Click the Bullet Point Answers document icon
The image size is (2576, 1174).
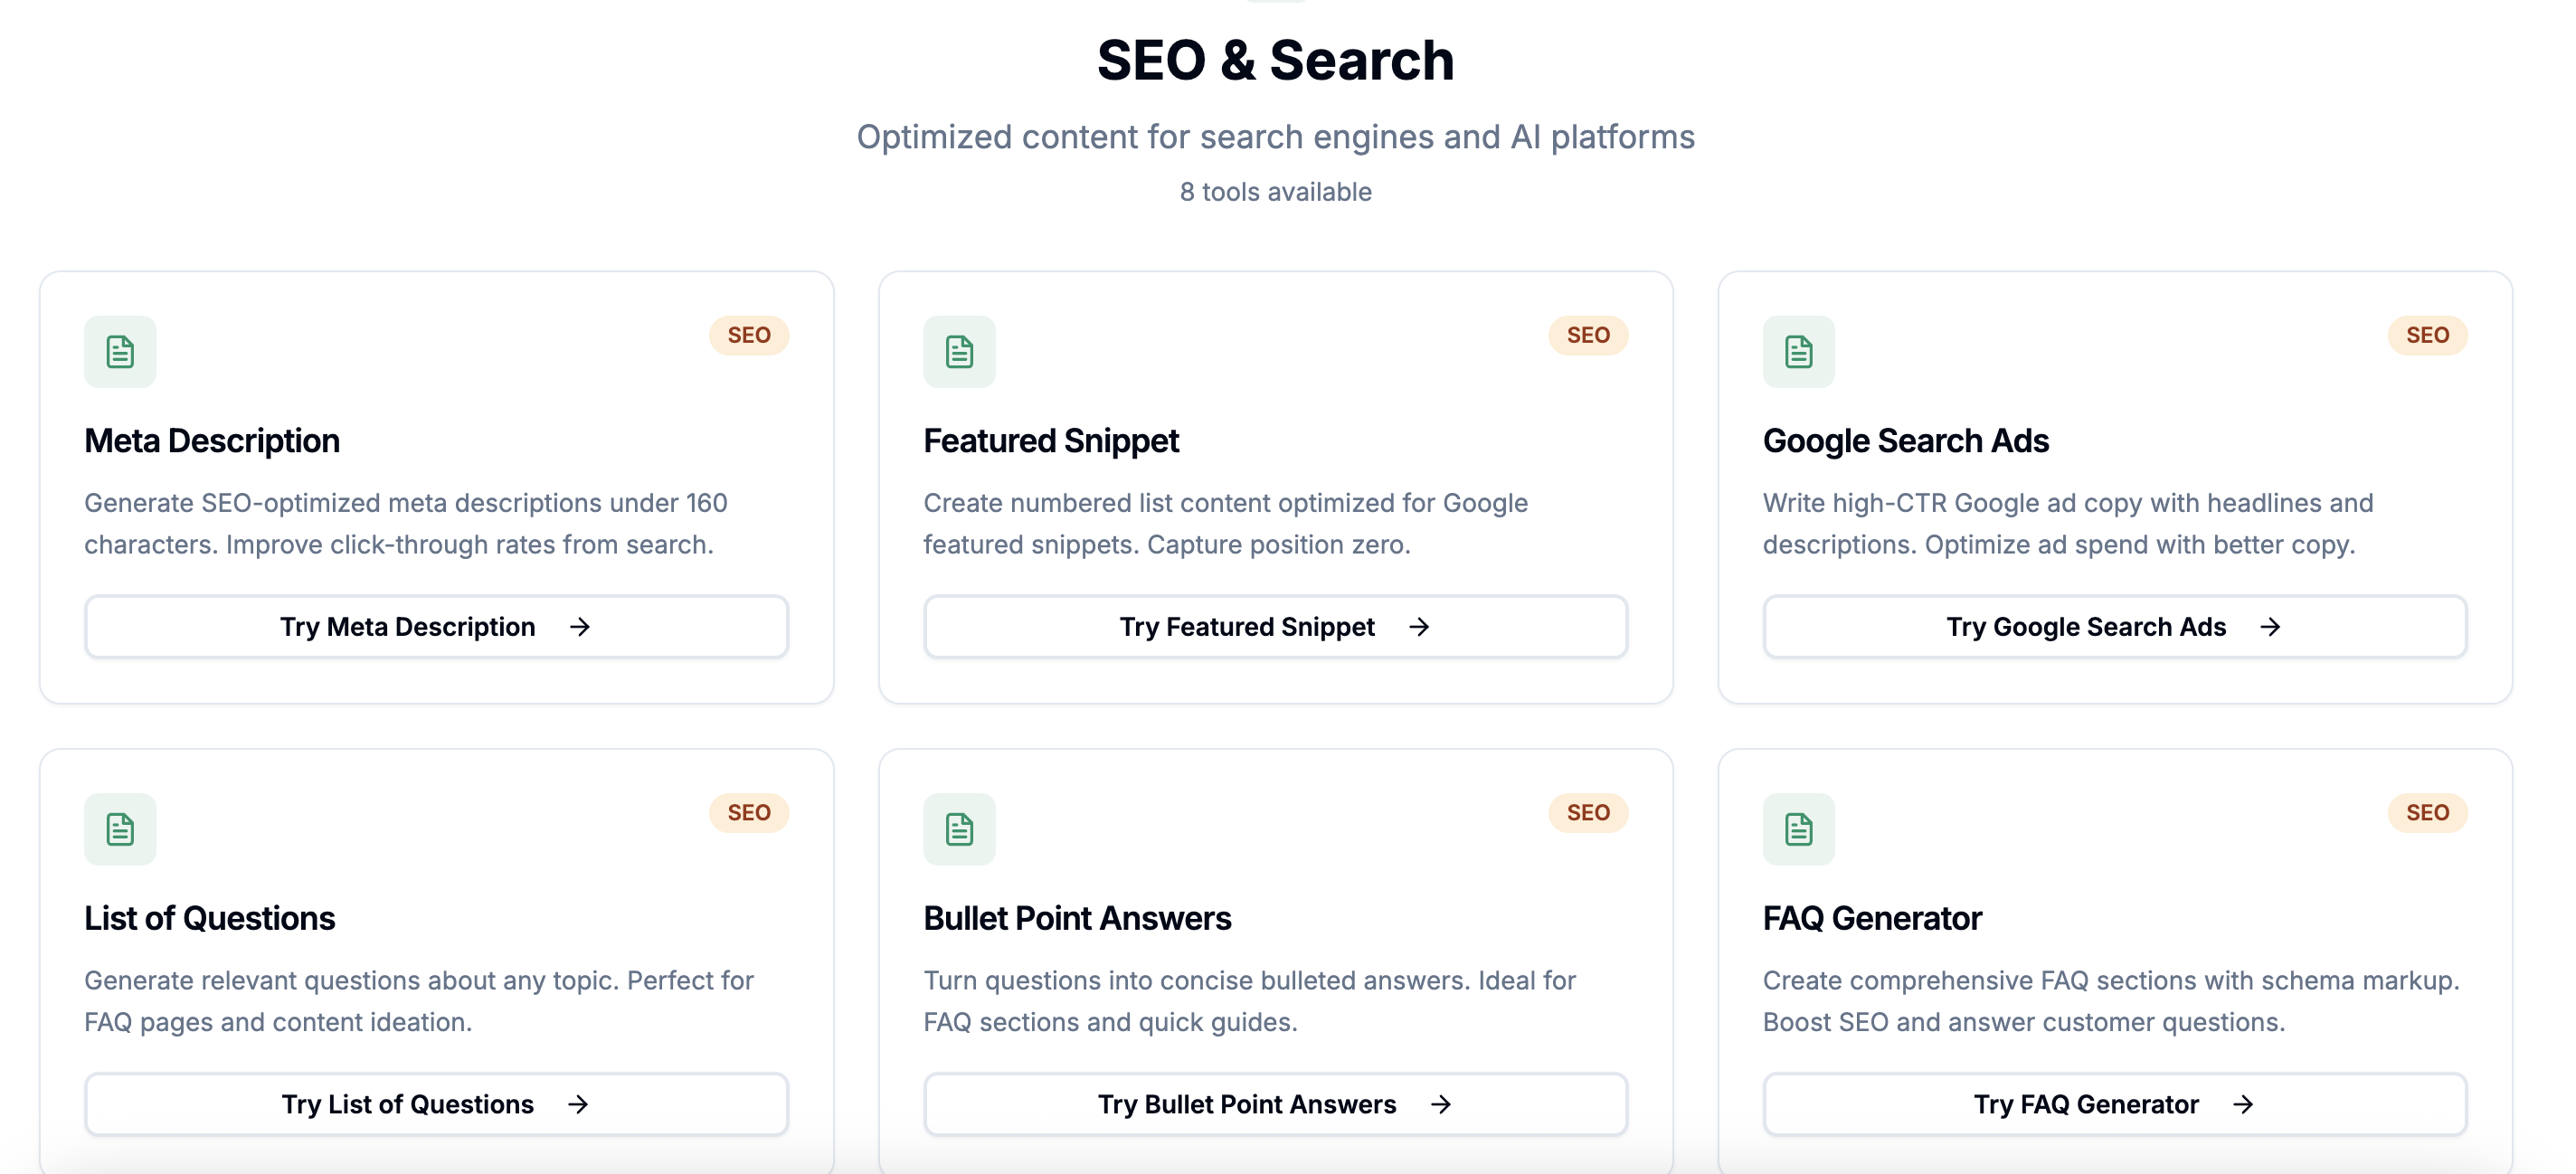point(959,829)
